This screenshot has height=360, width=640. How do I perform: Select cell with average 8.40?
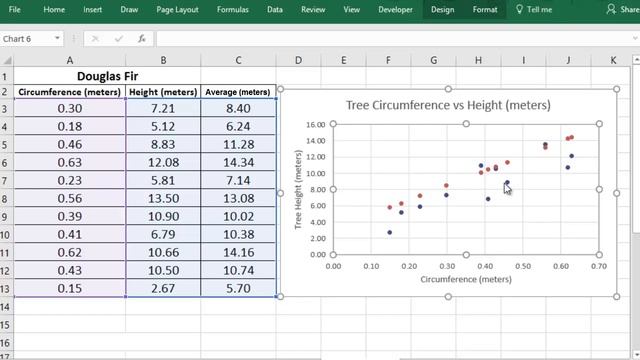point(238,108)
